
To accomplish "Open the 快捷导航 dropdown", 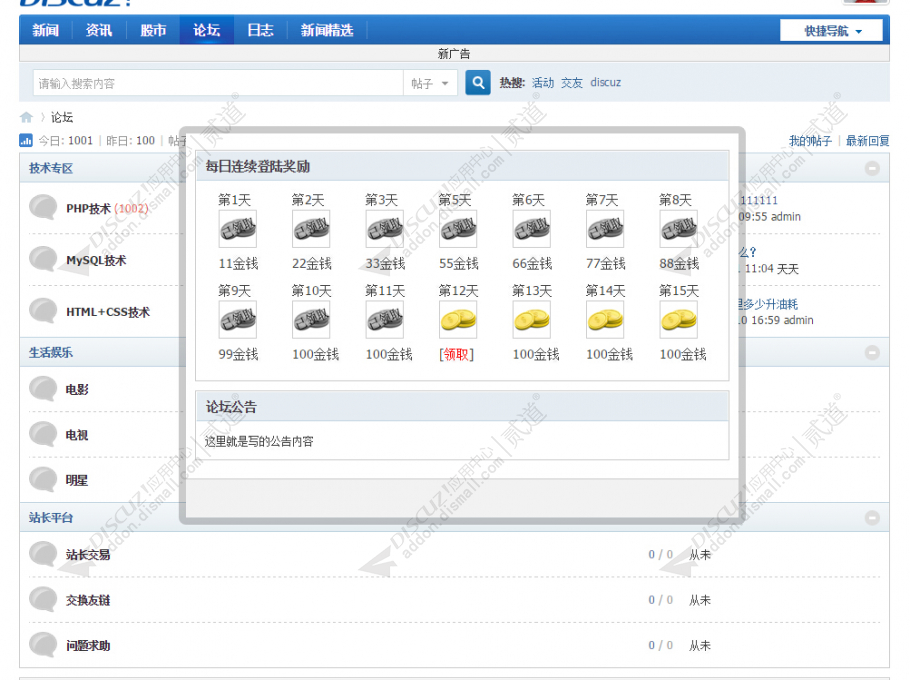I will (x=831, y=31).
